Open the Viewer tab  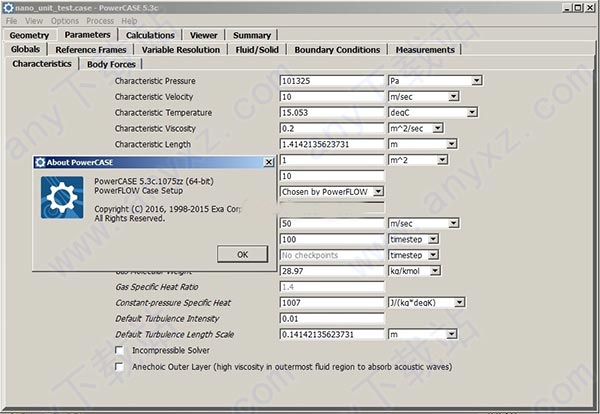click(x=203, y=35)
